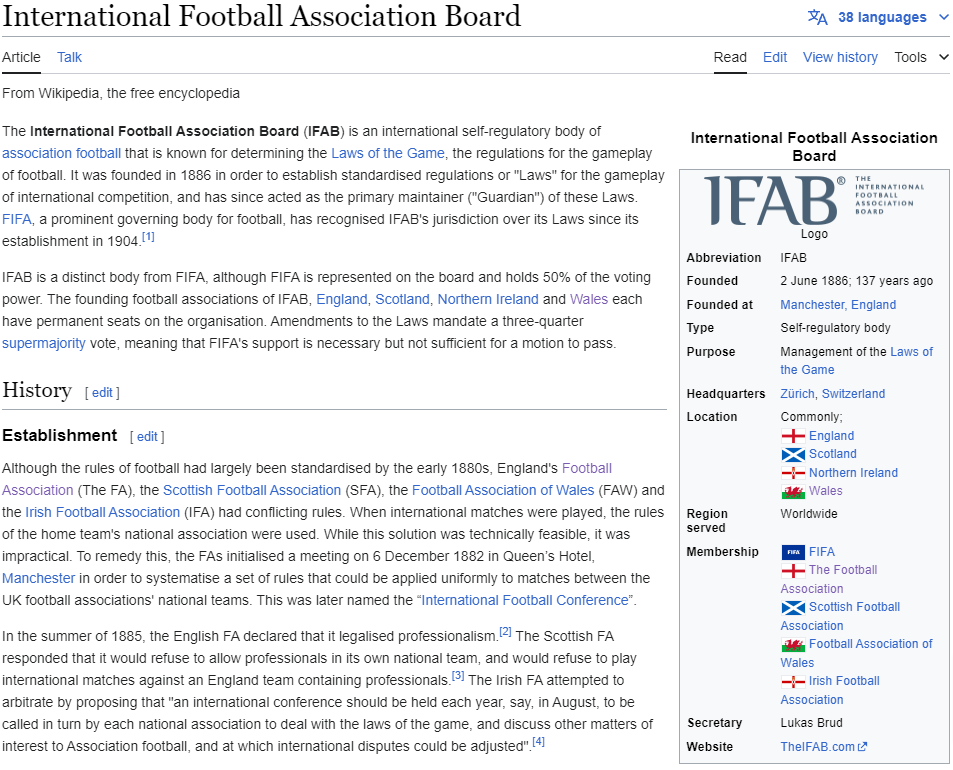Select the founded date 2 June 1886

tap(815, 281)
